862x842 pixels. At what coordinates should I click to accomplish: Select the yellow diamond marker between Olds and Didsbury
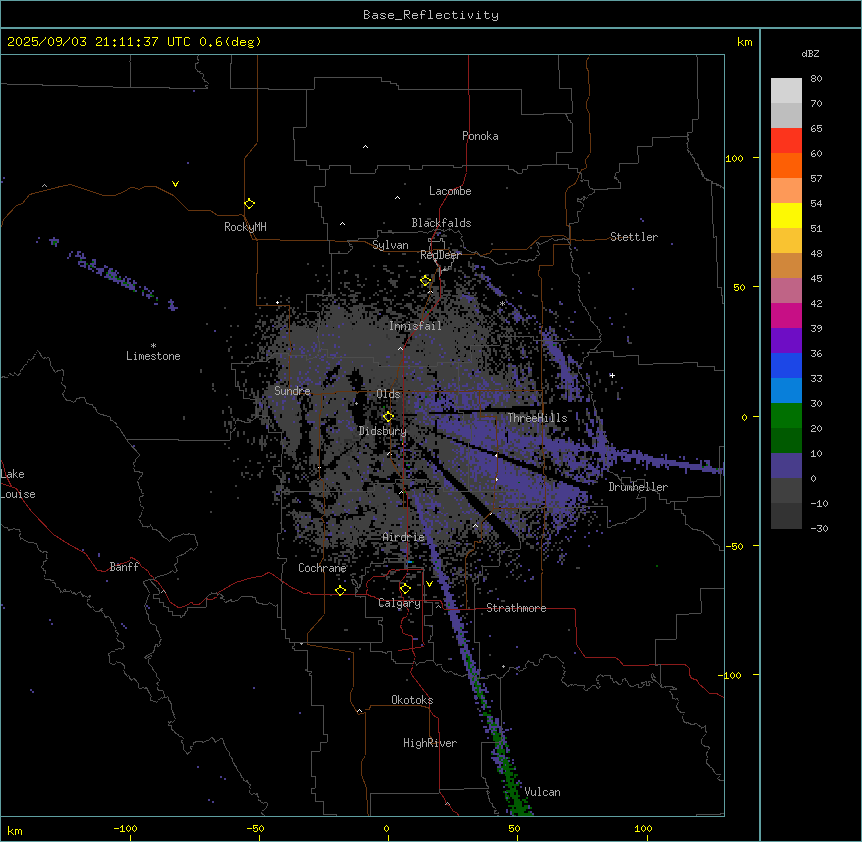(x=388, y=417)
